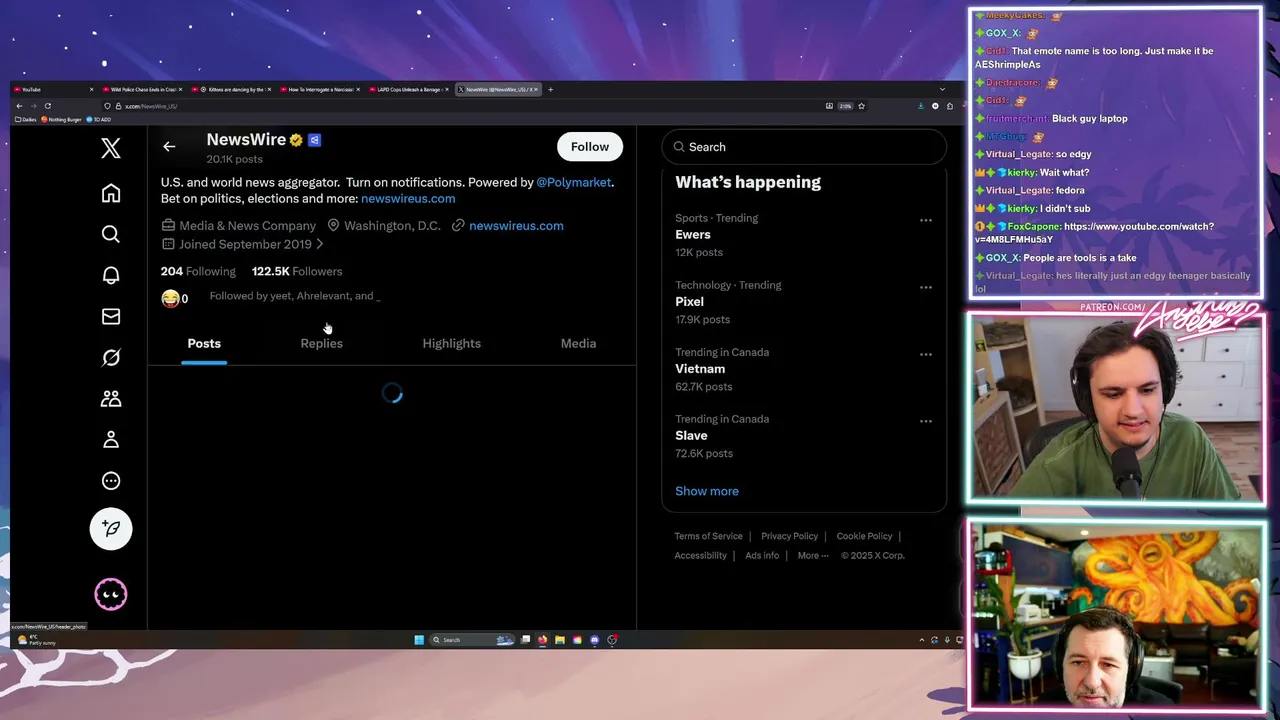
Task: Switch to Replies tab
Action: pyautogui.click(x=321, y=343)
